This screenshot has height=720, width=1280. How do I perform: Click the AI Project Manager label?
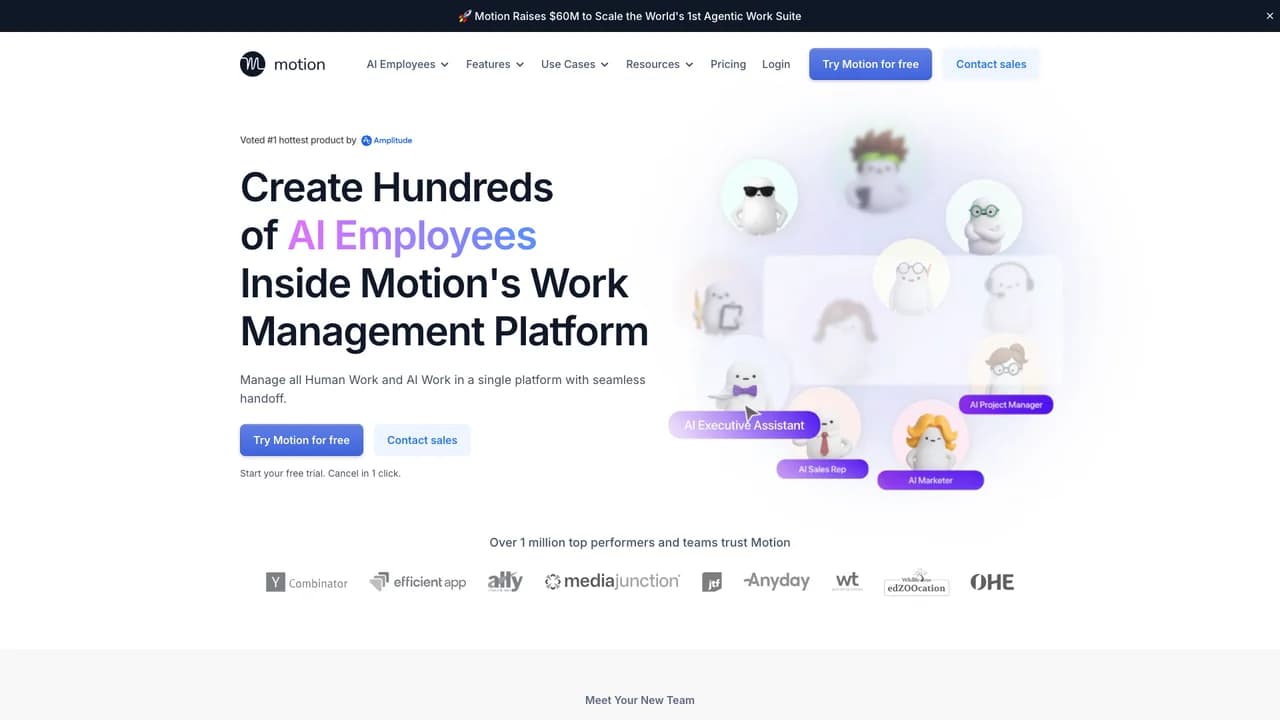click(x=1006, y=405)
